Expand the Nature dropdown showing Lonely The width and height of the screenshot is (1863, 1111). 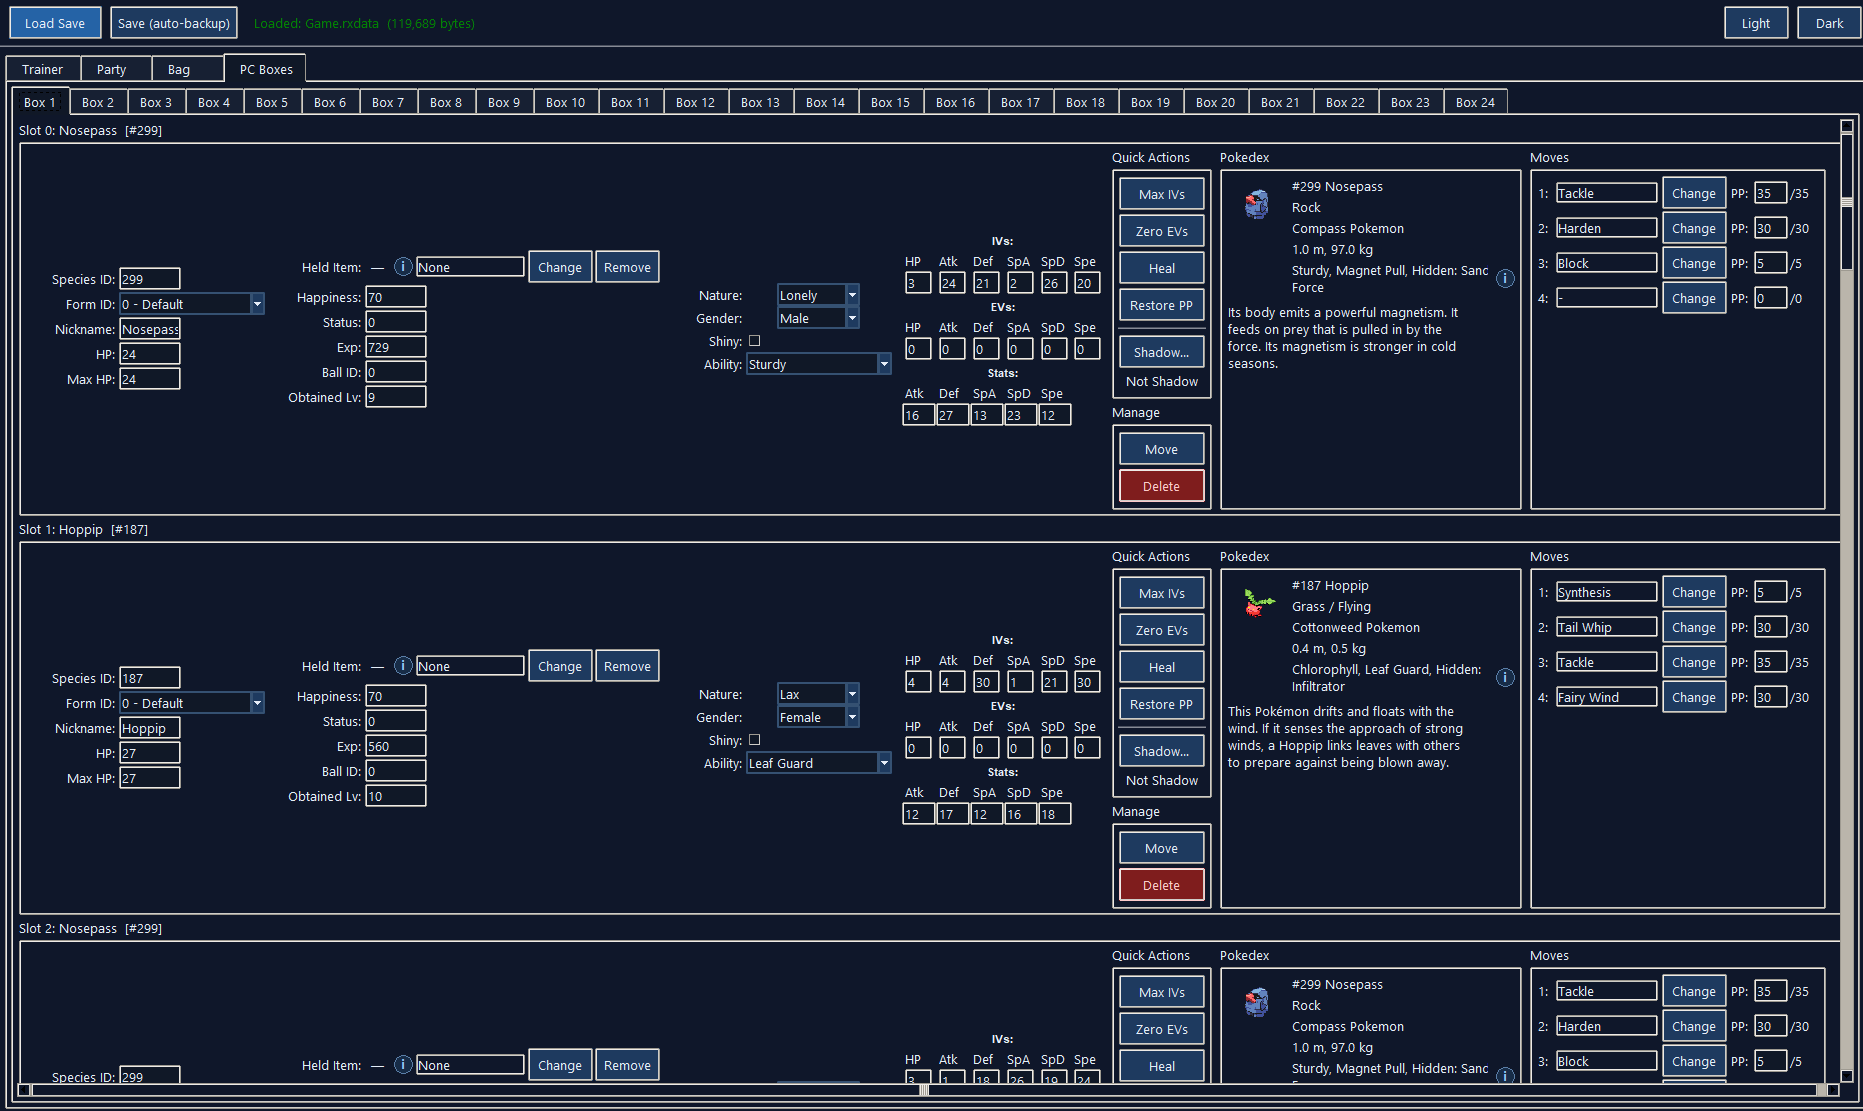818,295
